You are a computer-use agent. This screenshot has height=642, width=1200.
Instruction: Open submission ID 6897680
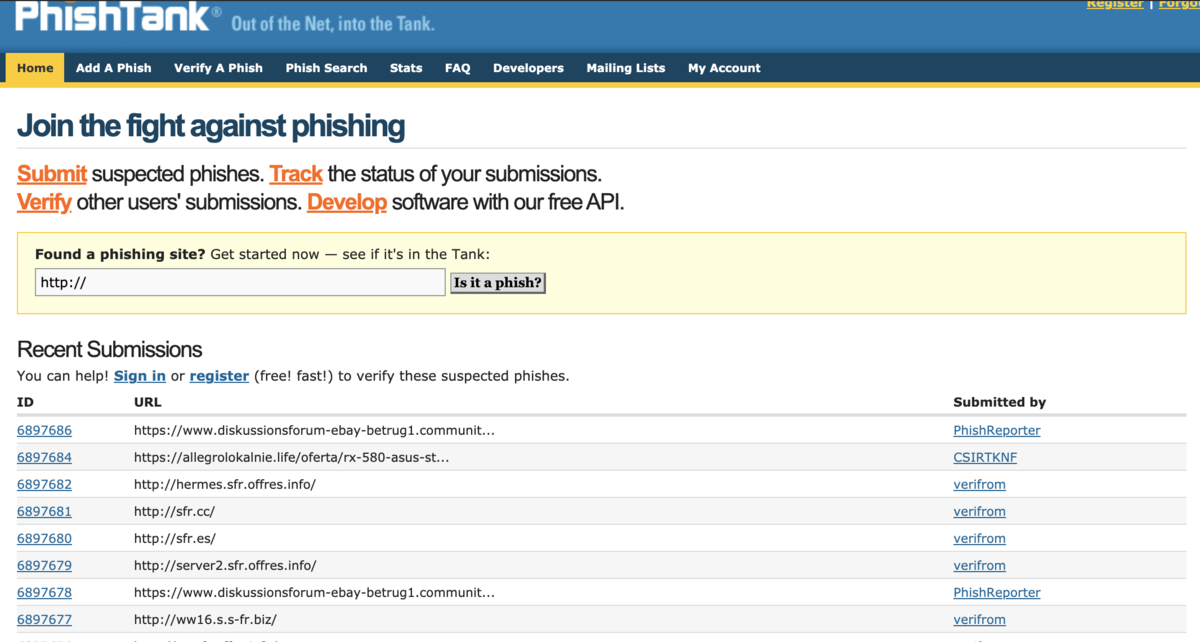44,538
